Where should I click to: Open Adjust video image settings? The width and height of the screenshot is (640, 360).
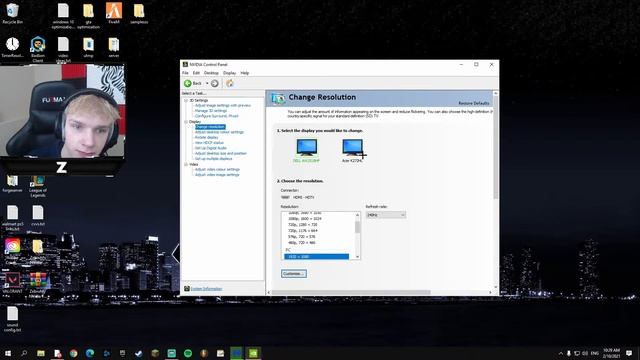(217, 175)
